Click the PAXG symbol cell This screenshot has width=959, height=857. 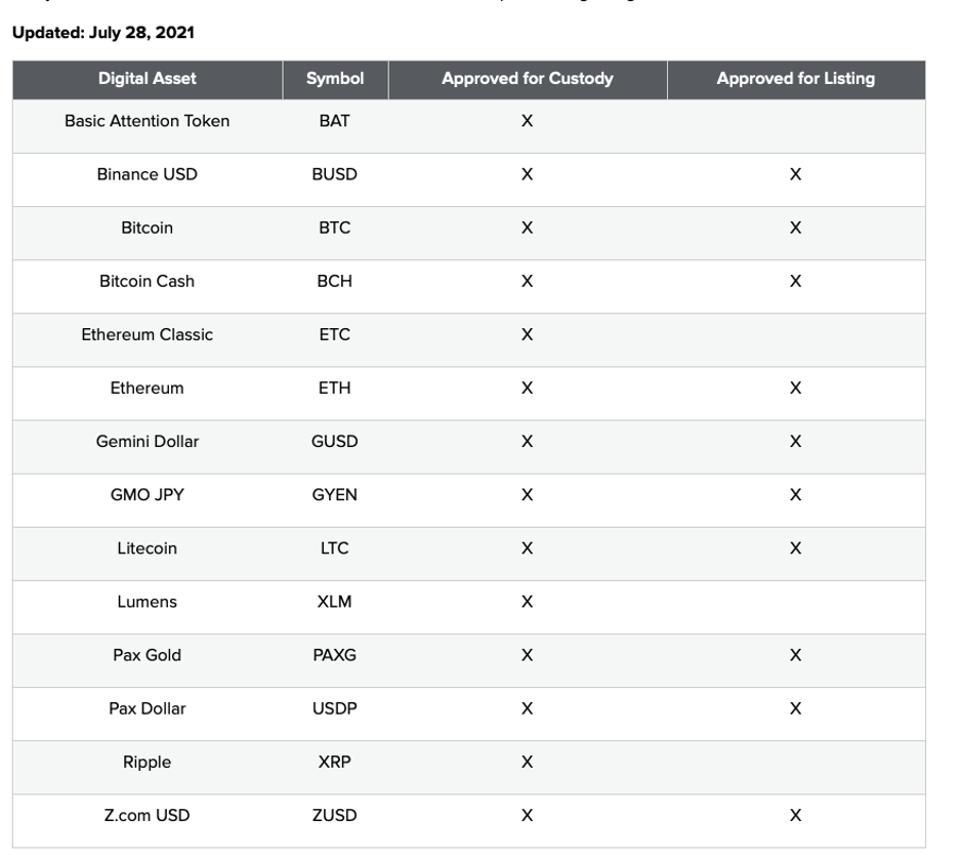[334, 656]
